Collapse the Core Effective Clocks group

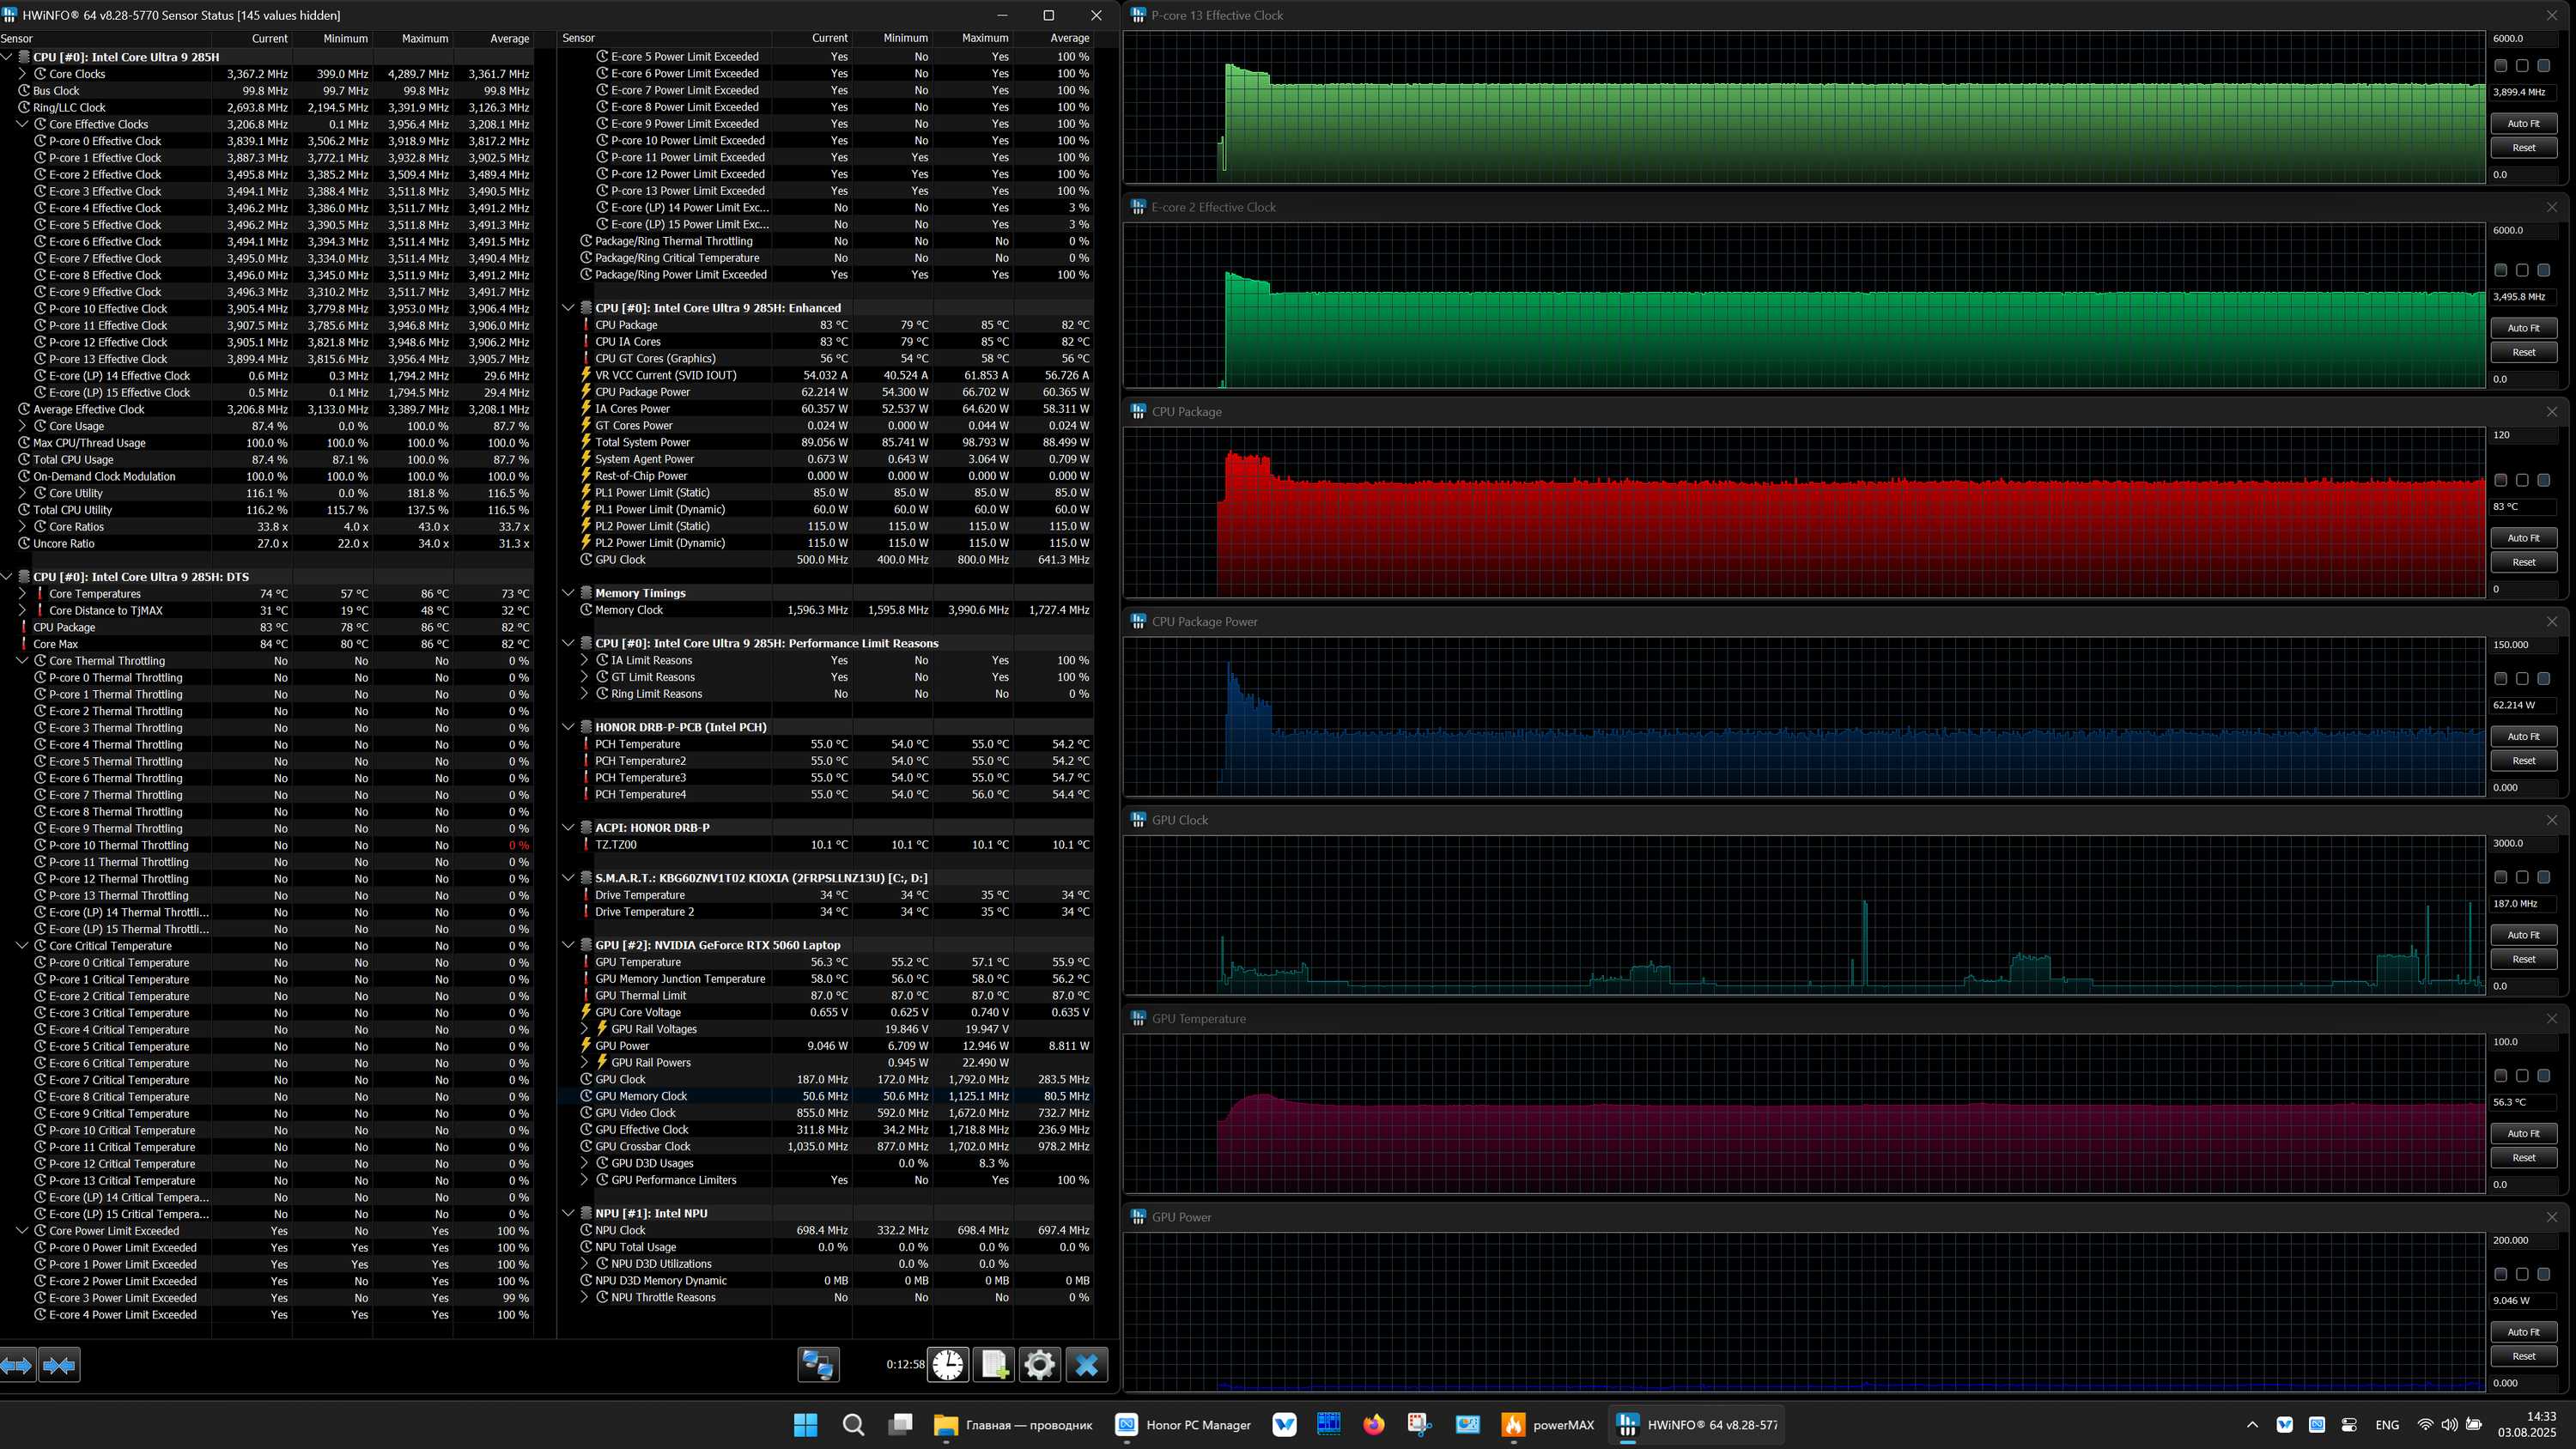(x=22, y=124)
